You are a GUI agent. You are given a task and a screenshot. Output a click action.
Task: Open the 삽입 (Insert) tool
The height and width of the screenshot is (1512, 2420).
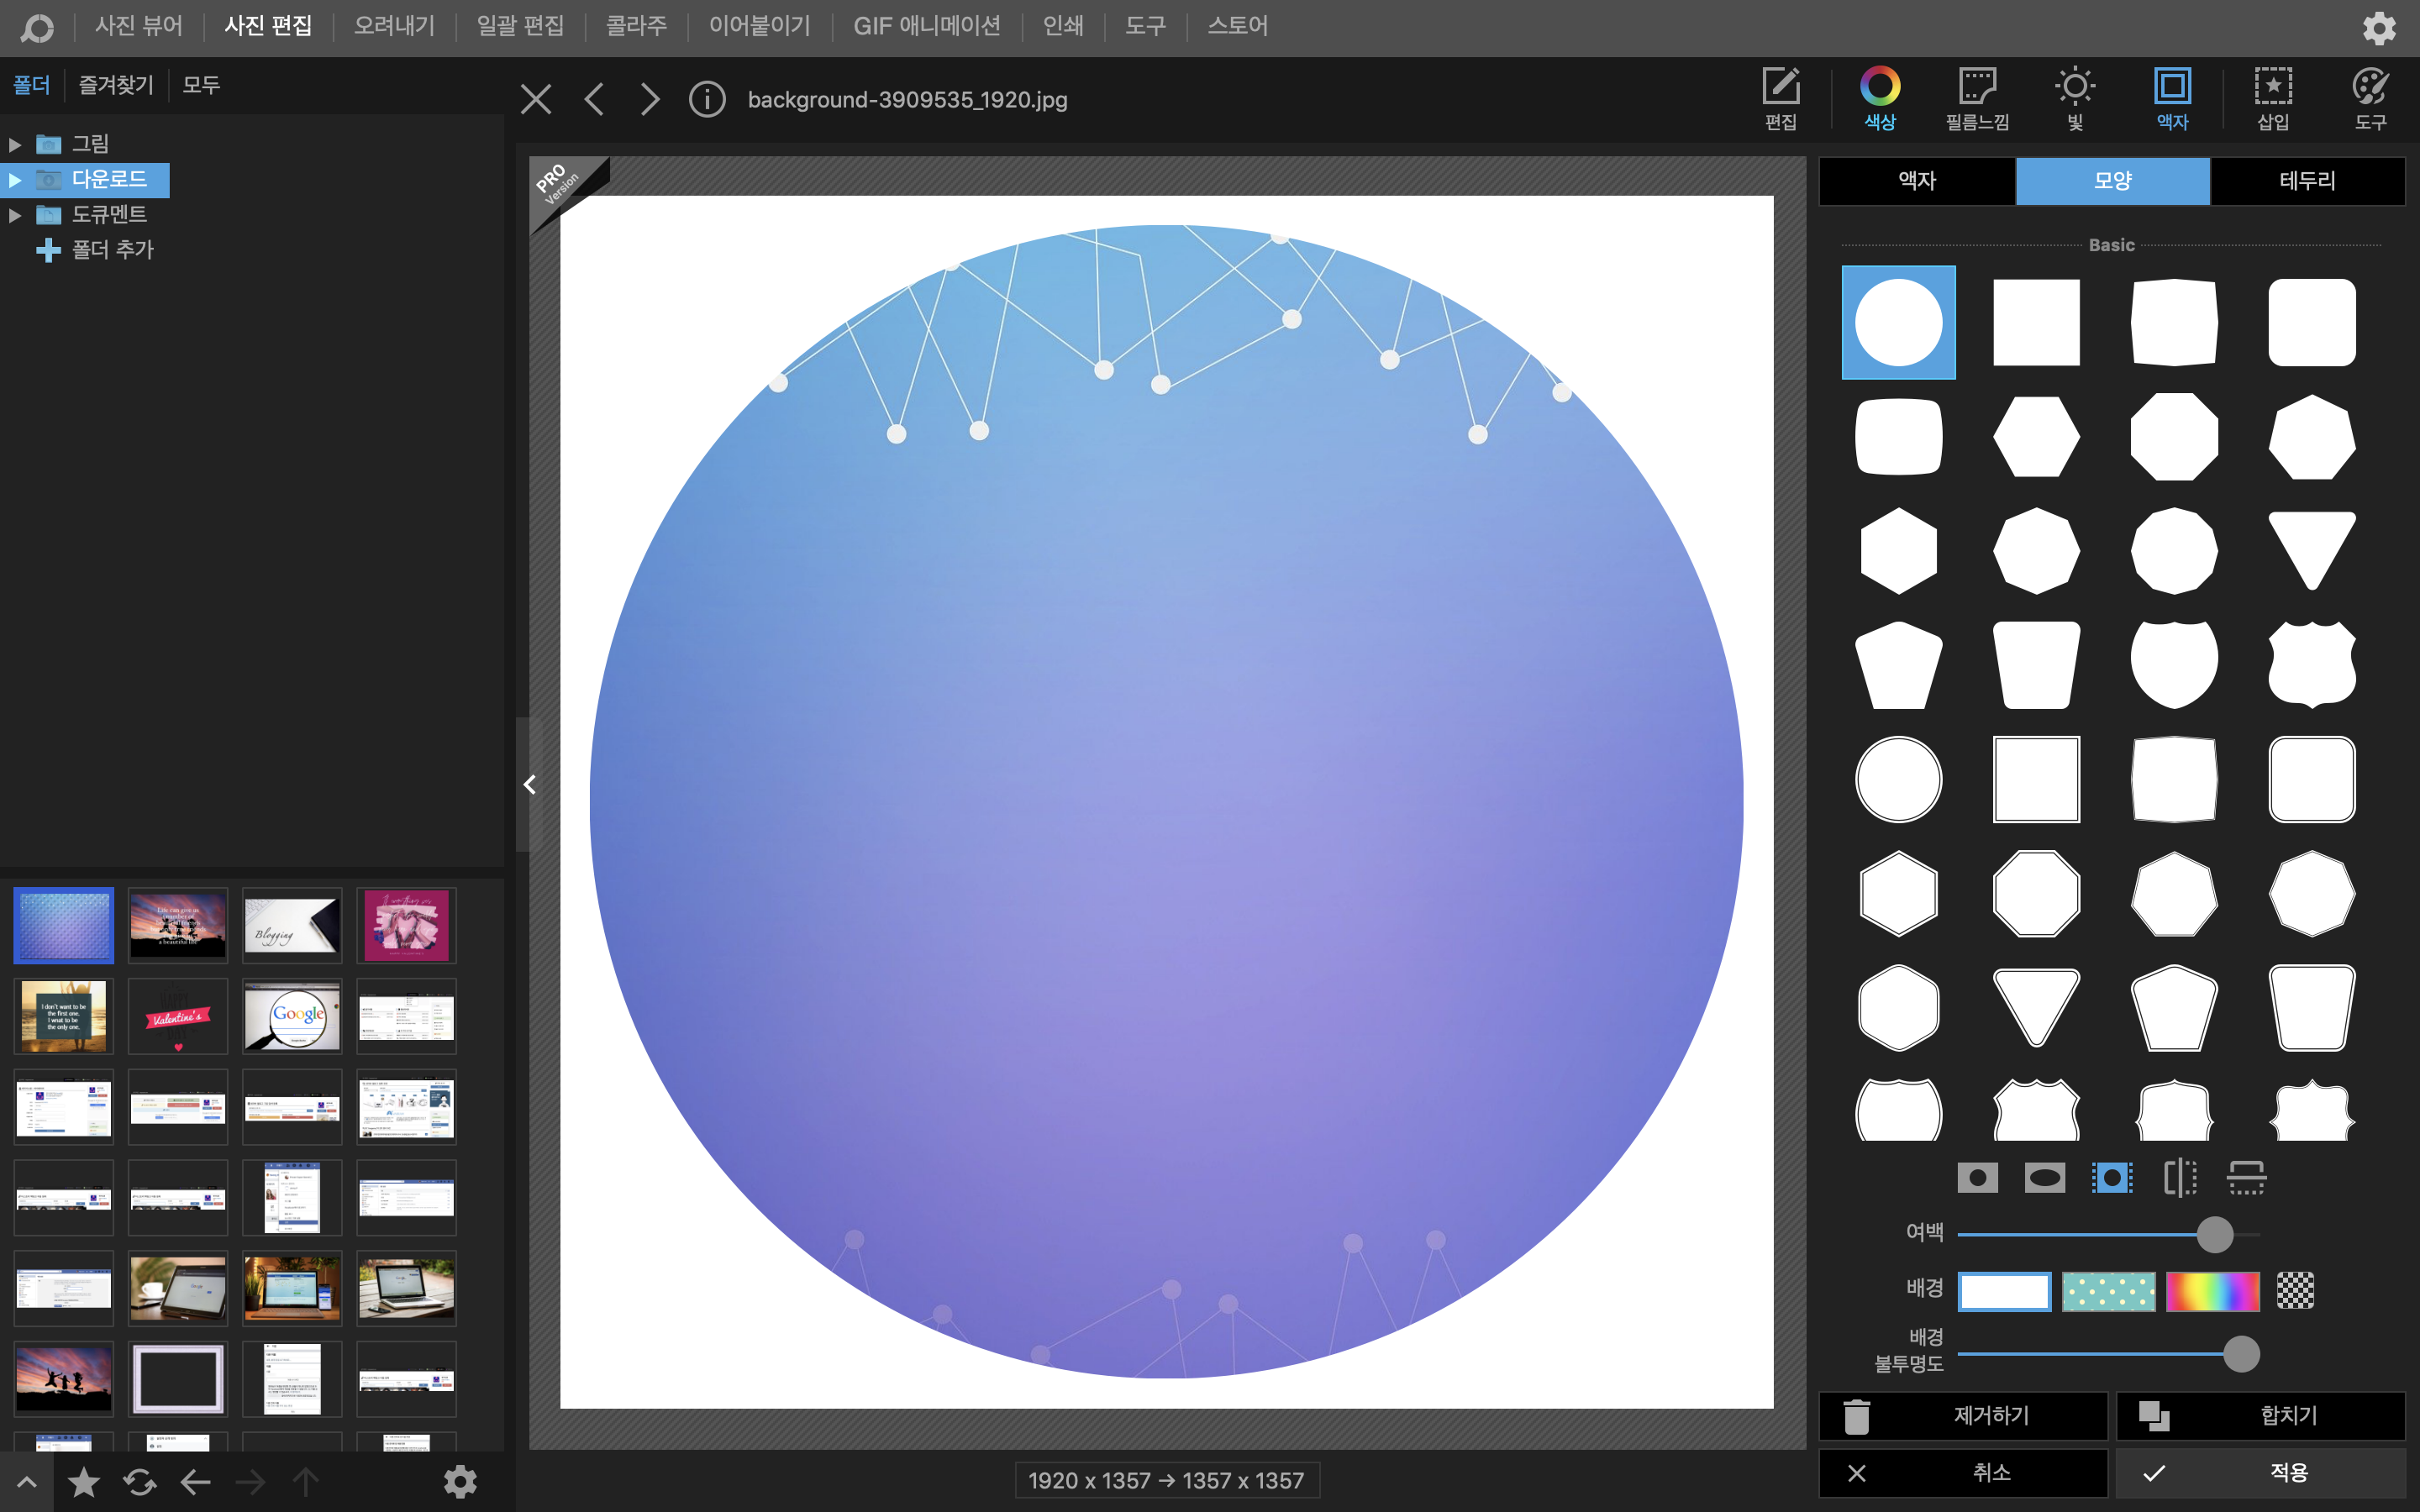tap(2272, 97)
